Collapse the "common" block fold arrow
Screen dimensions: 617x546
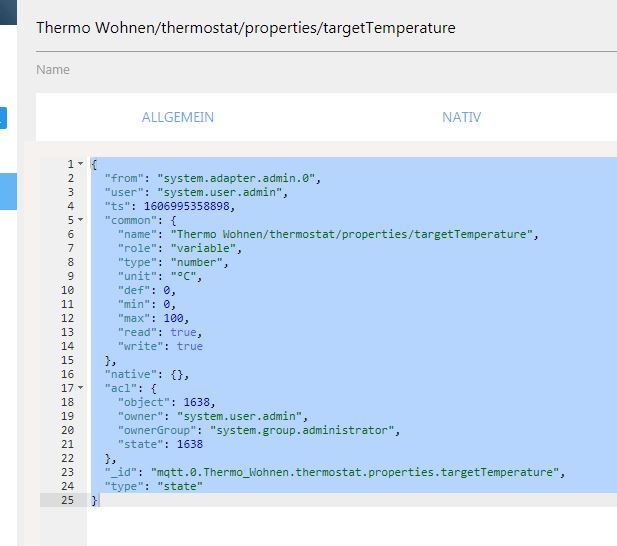click(81, 220)
